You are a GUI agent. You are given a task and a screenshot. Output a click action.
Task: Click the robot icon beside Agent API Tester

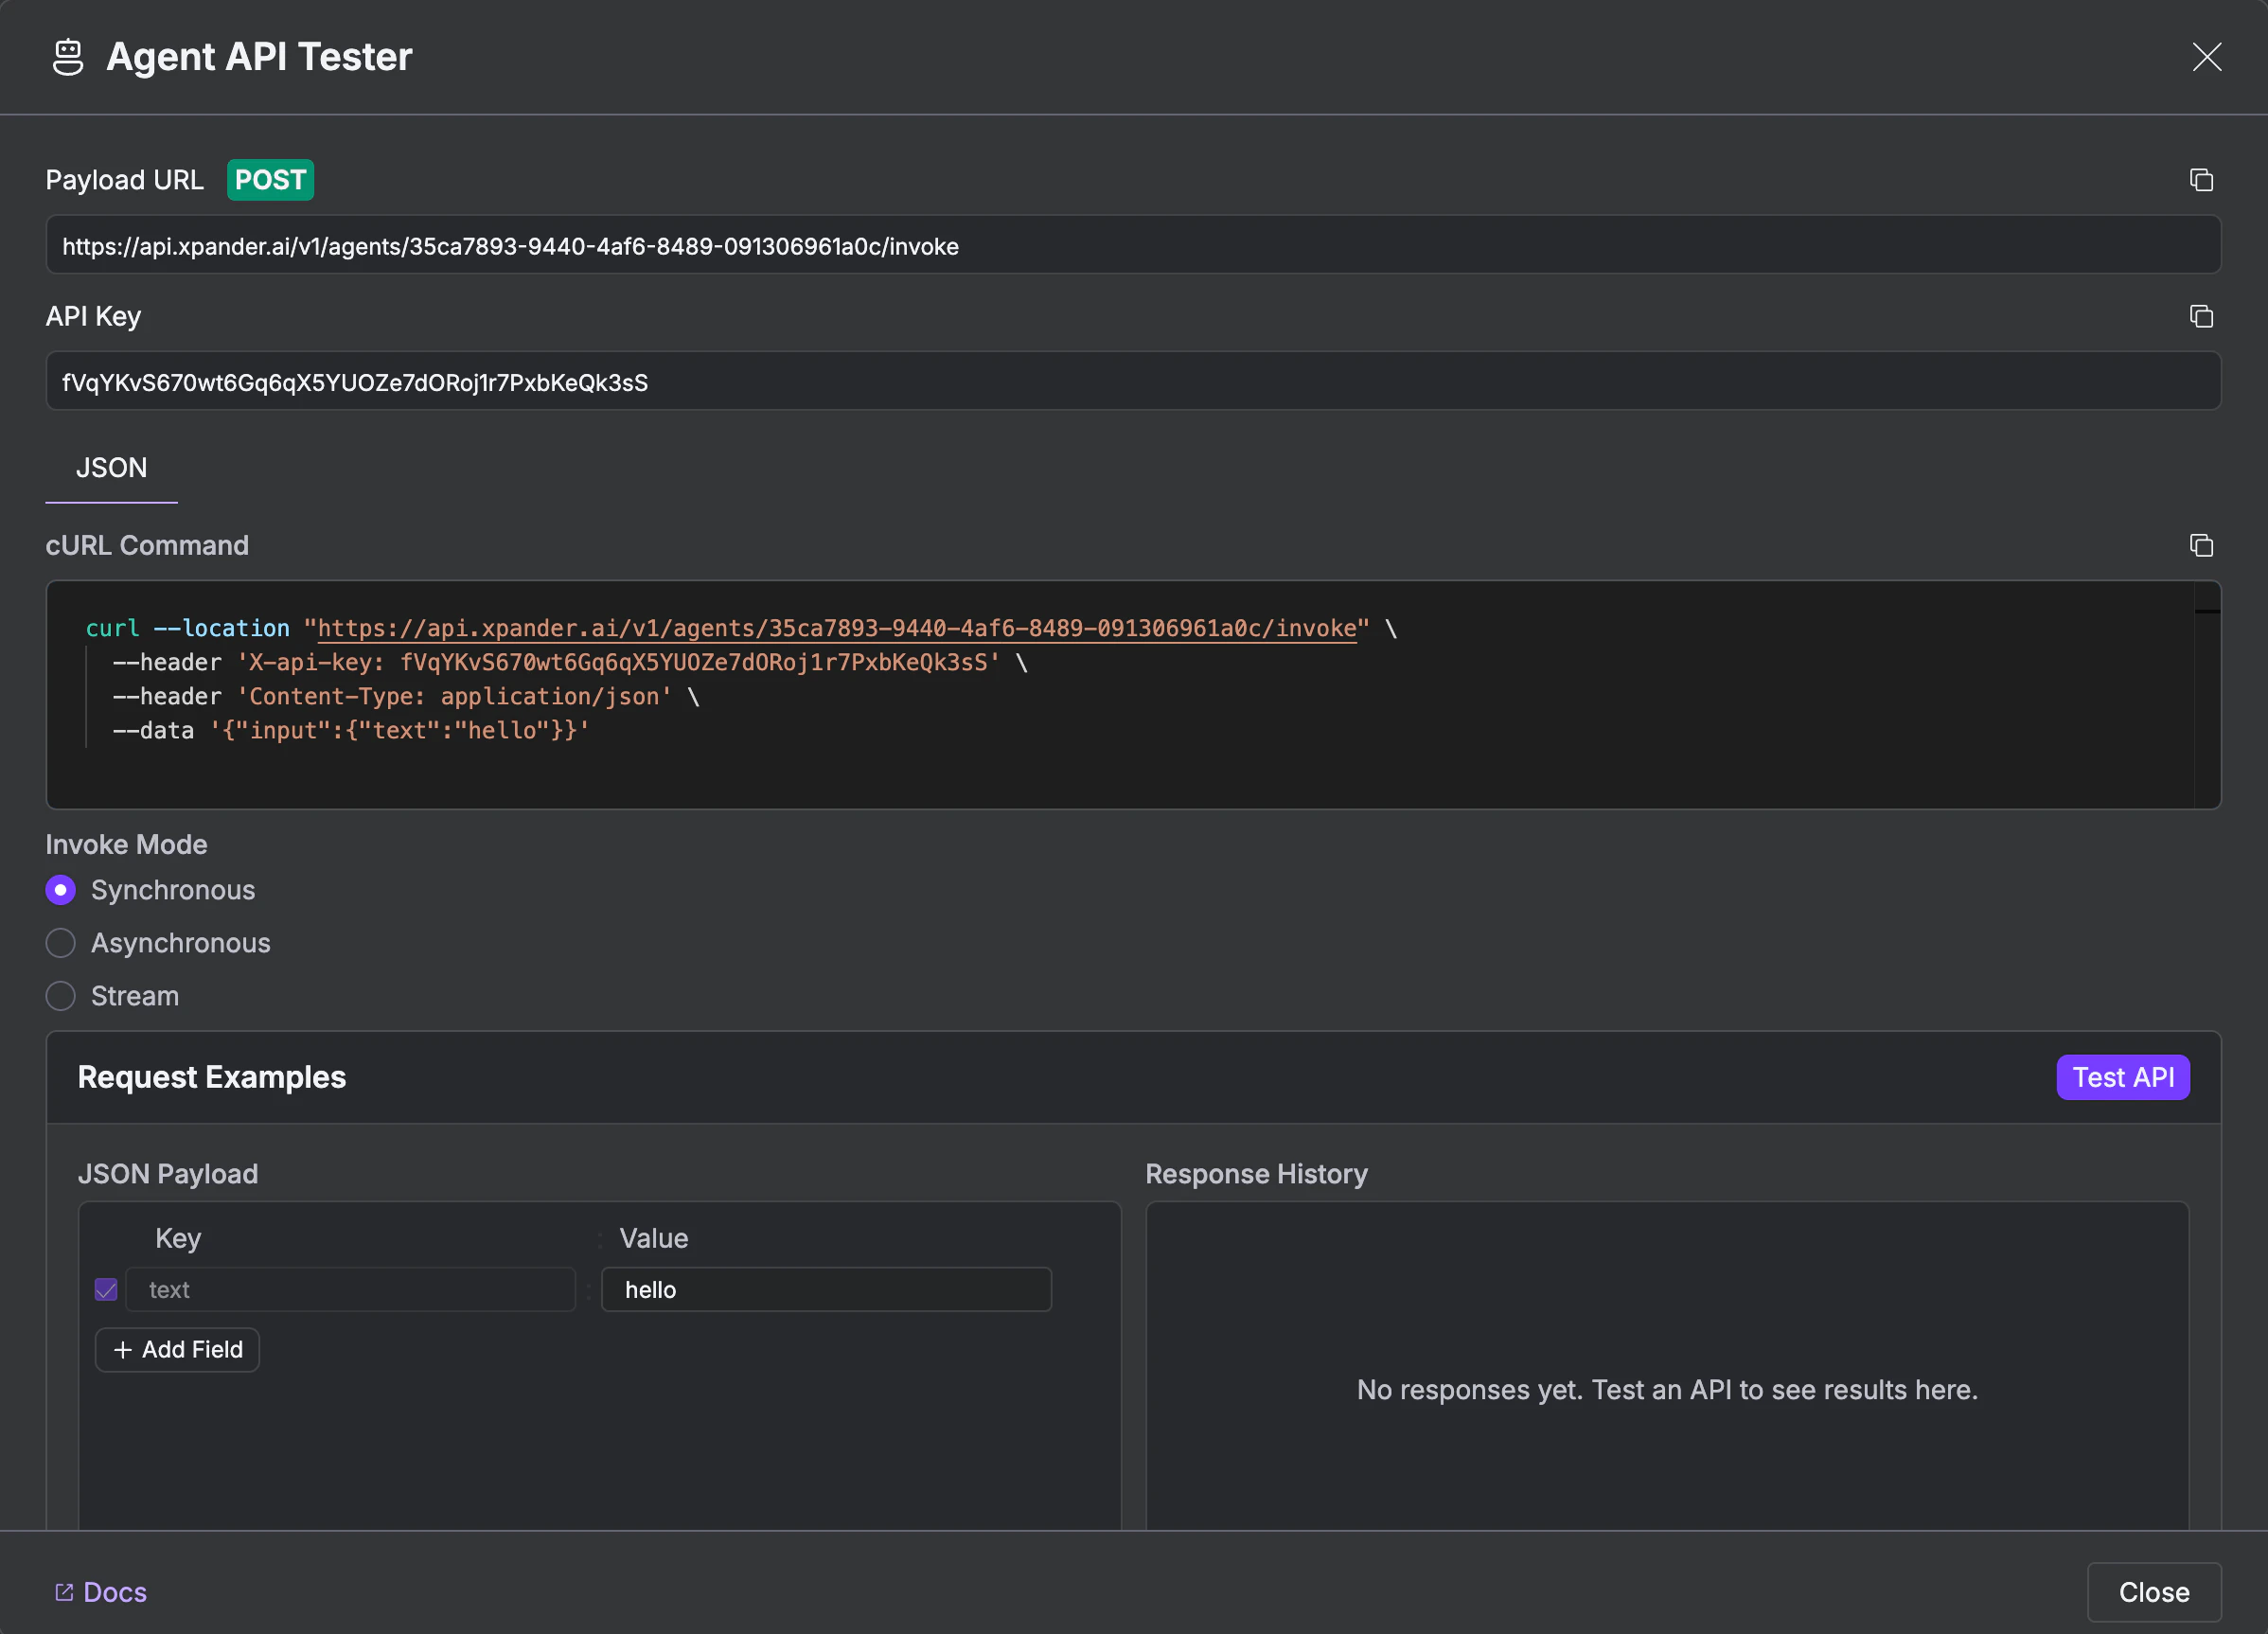pyautogui.click(x=68, y=57)
